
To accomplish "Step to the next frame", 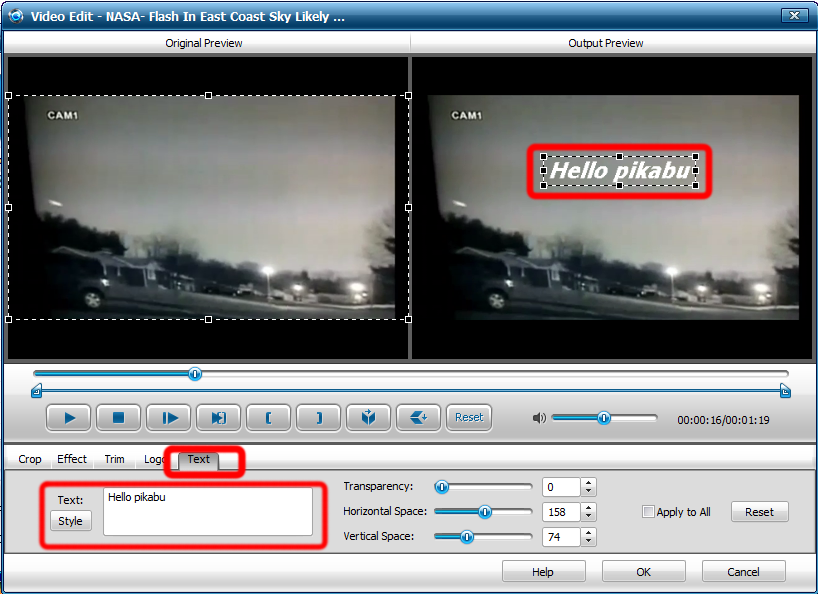I will click(168, 418).
